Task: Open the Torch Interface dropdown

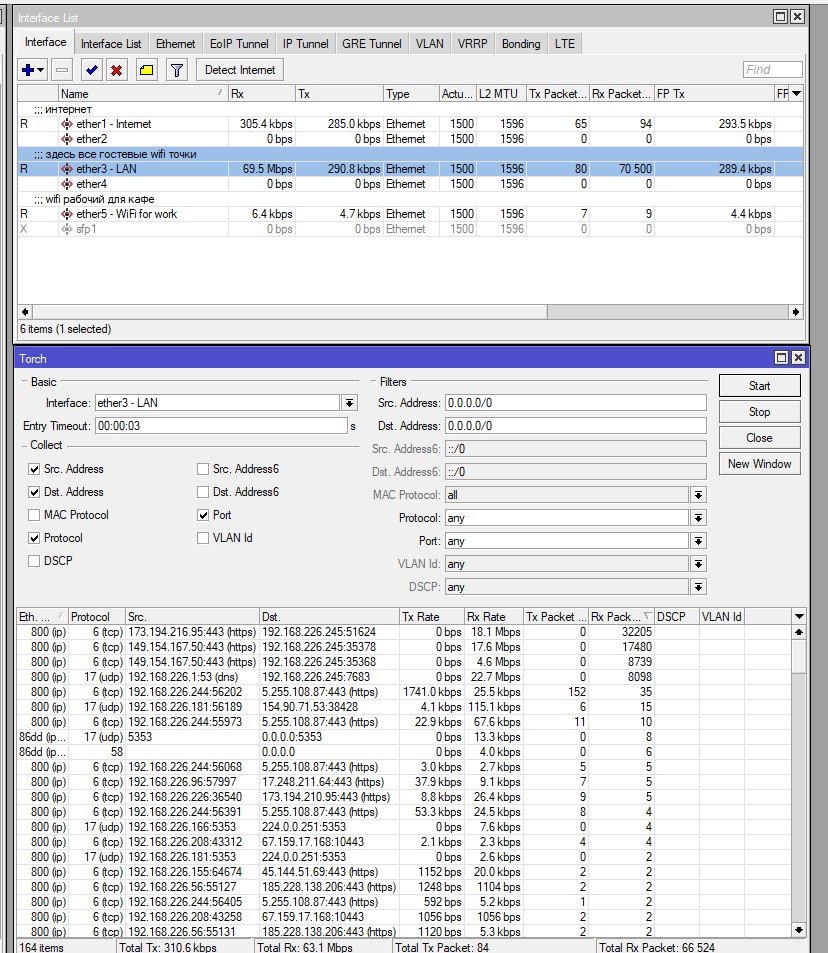Action: [349, 403]
